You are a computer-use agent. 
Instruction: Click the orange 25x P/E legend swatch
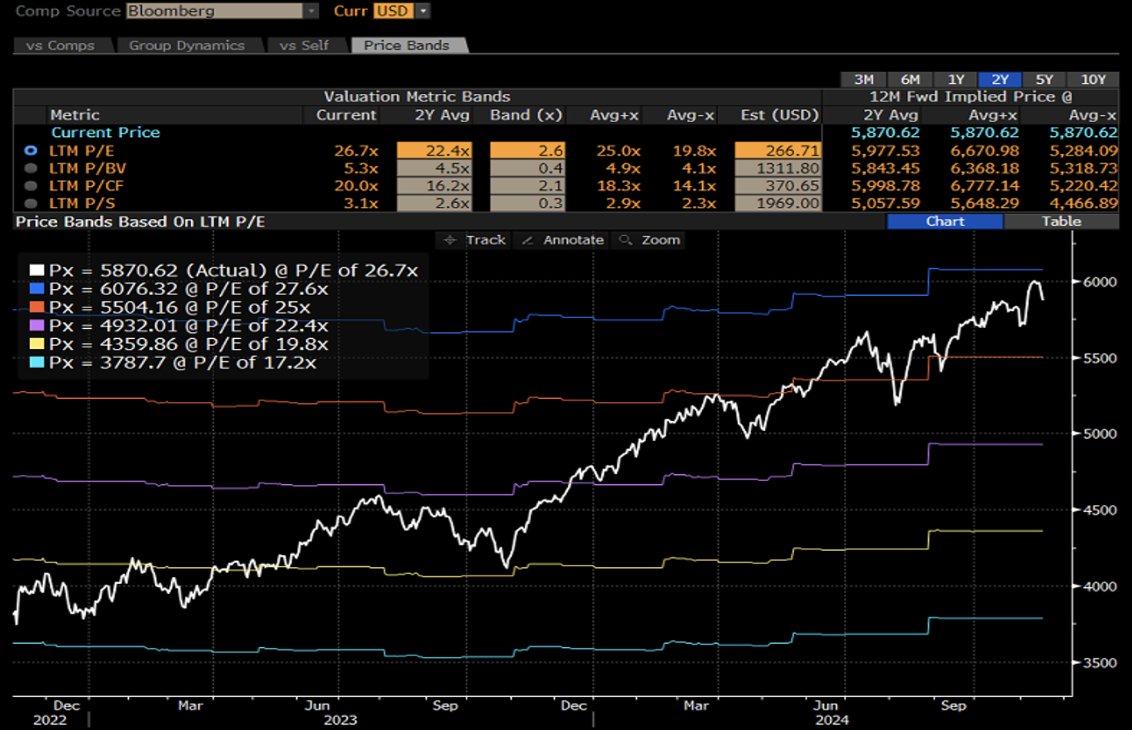coord(37,308)
